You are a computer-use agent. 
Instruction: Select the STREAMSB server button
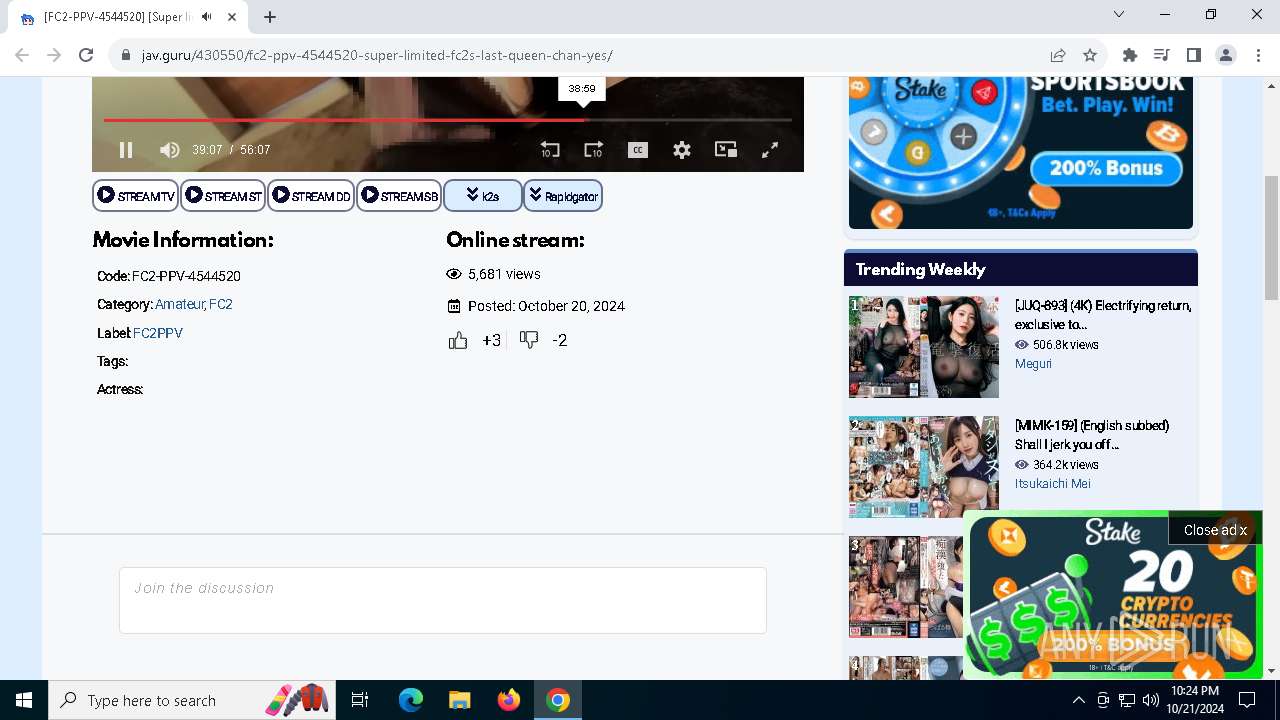pyautogui.click(x=399, y=196)
